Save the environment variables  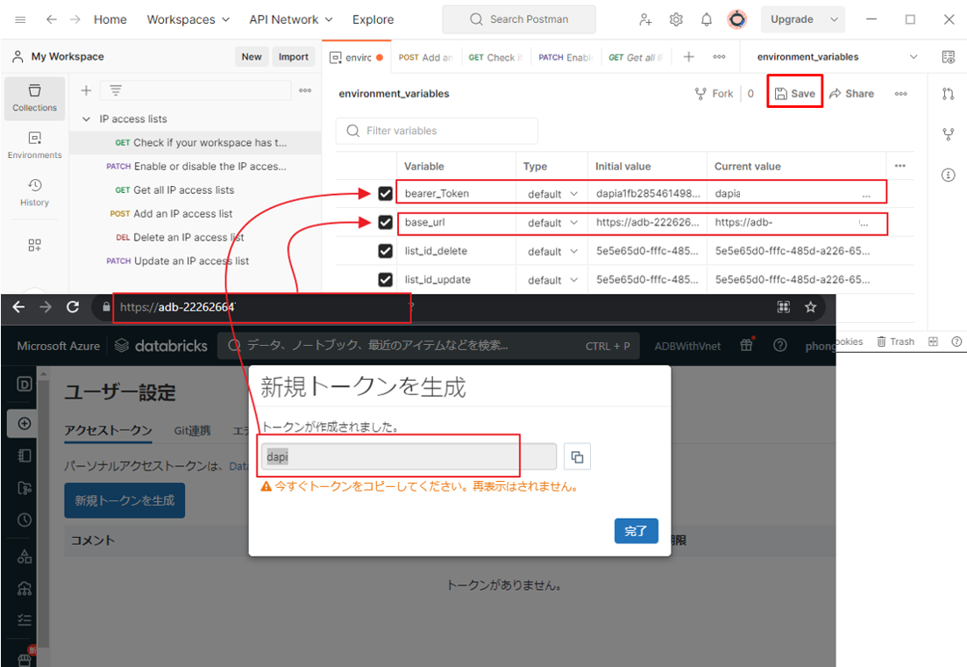tap(795, 93)
